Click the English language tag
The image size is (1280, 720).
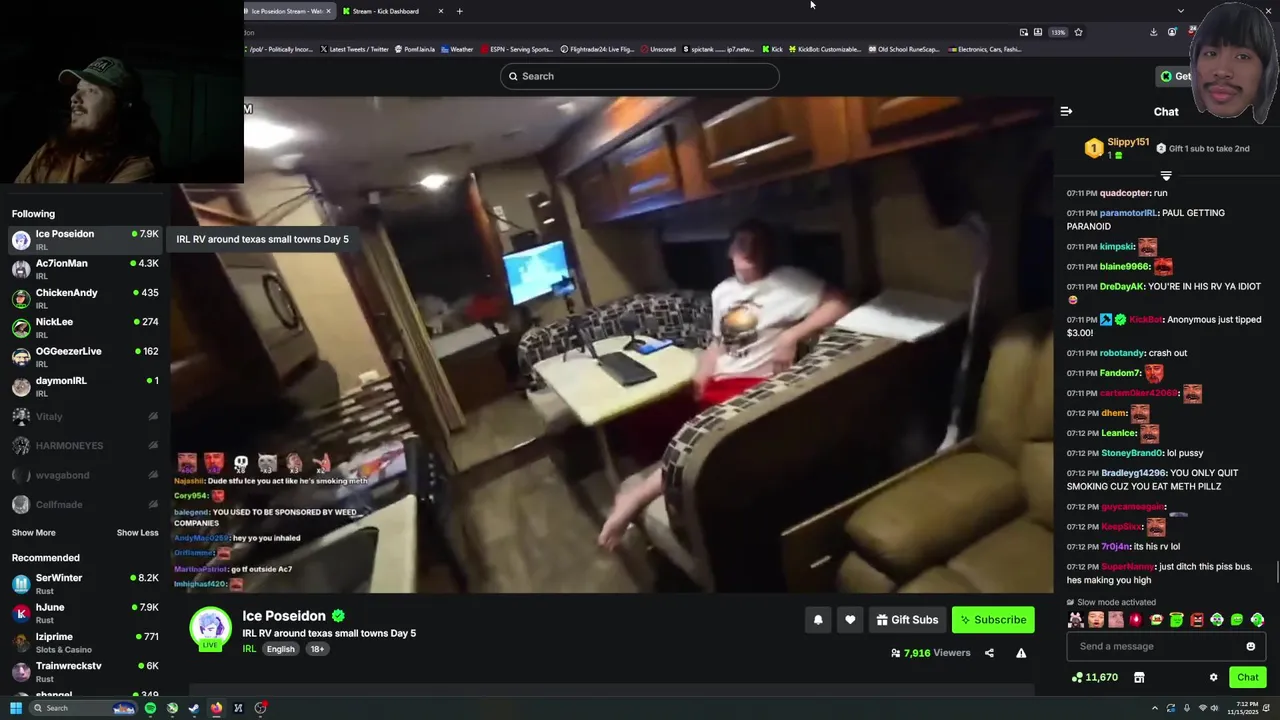(281, 649)
